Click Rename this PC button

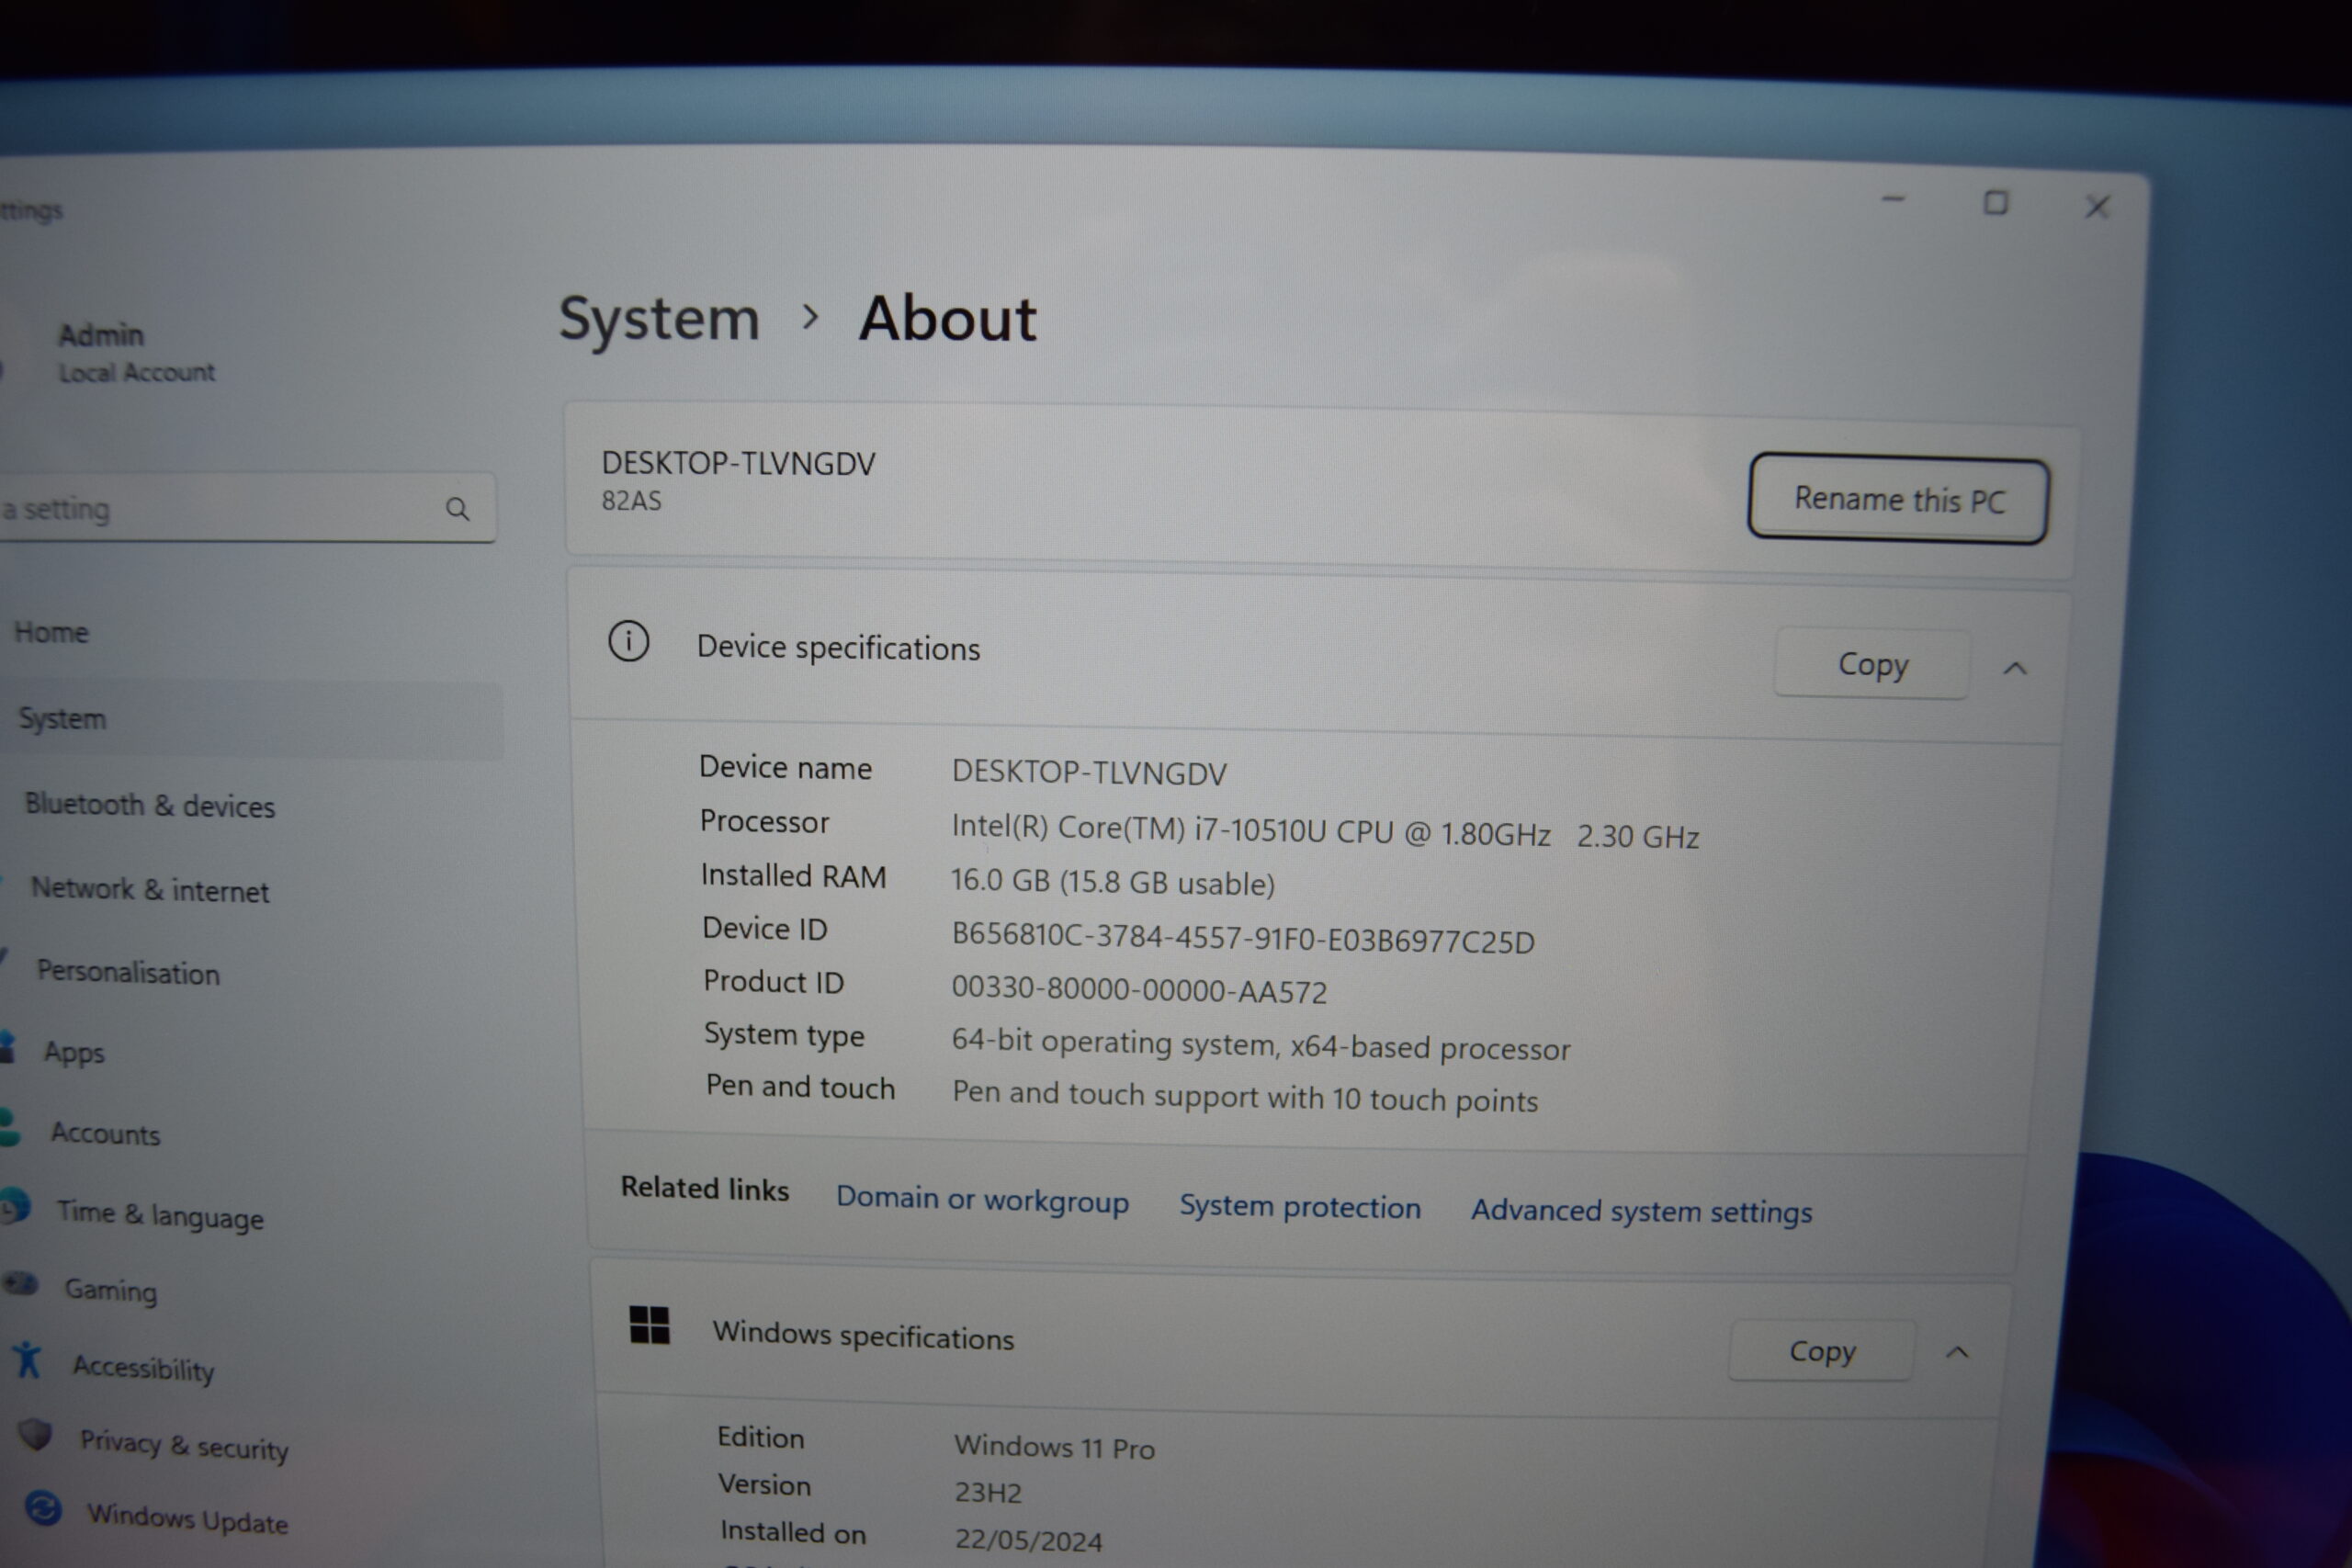[1898, 499]
